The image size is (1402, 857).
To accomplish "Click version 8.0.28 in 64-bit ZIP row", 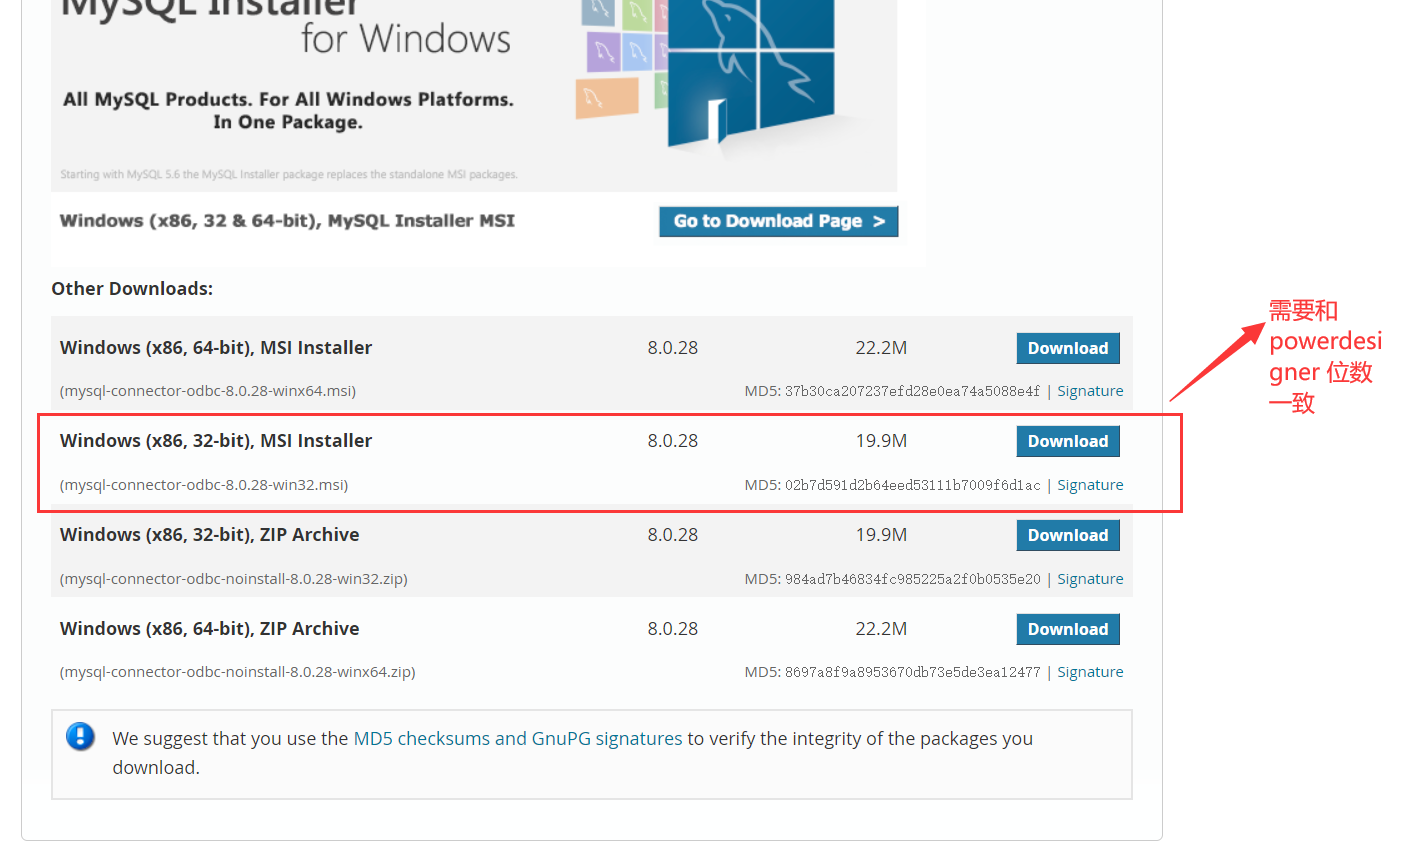I will [x=673, y=629].
